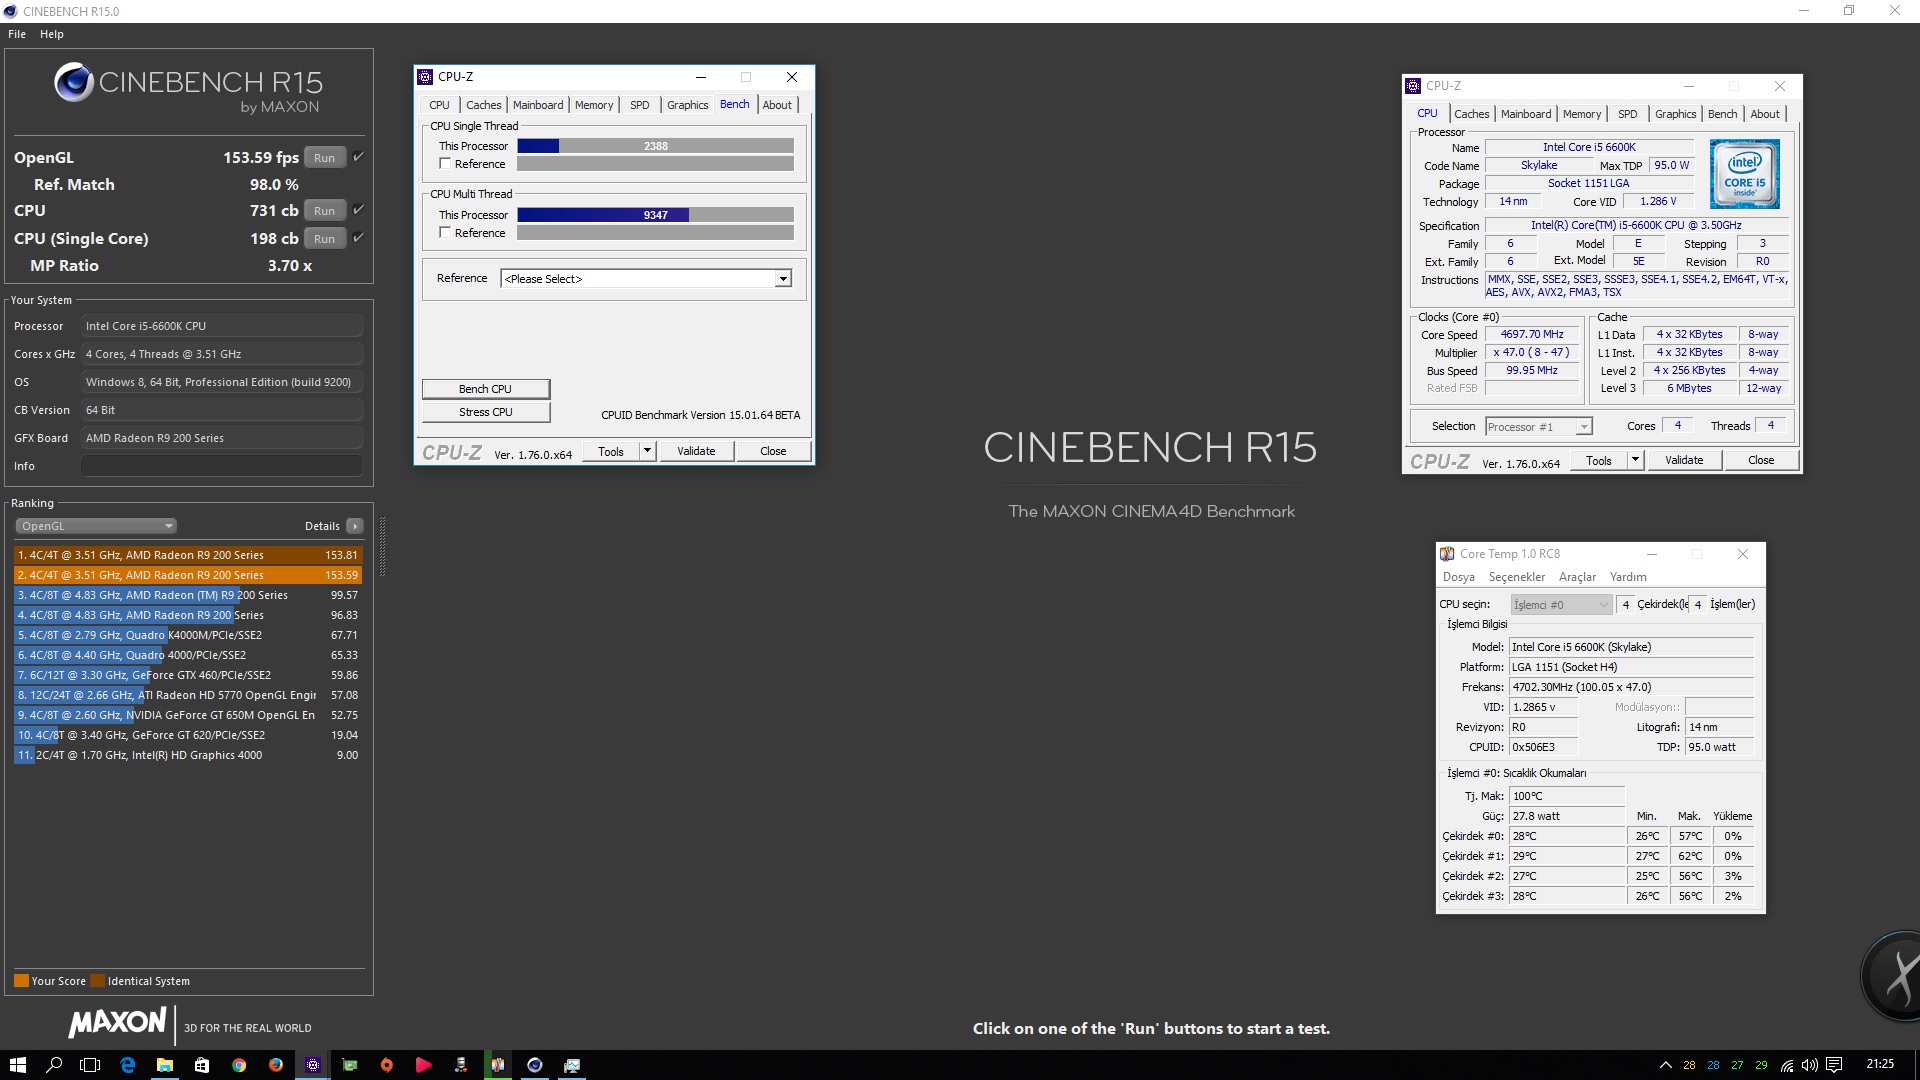Click Close in Bench CPU-Z window
1920x1080 pixels.
tap(773, 451)
